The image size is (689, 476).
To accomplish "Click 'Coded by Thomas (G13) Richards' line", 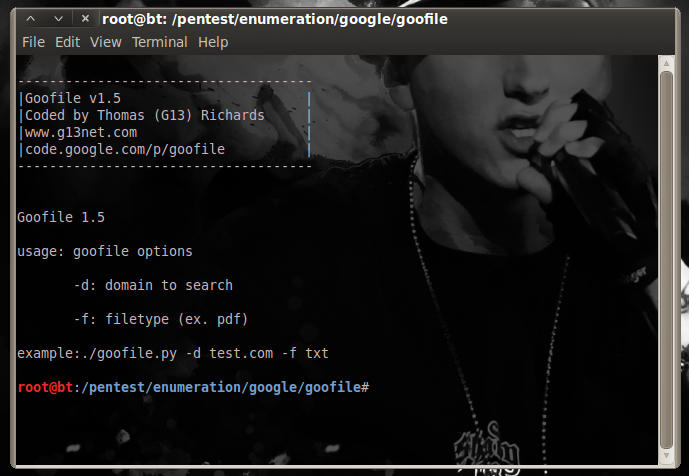I will click(145, 115).
